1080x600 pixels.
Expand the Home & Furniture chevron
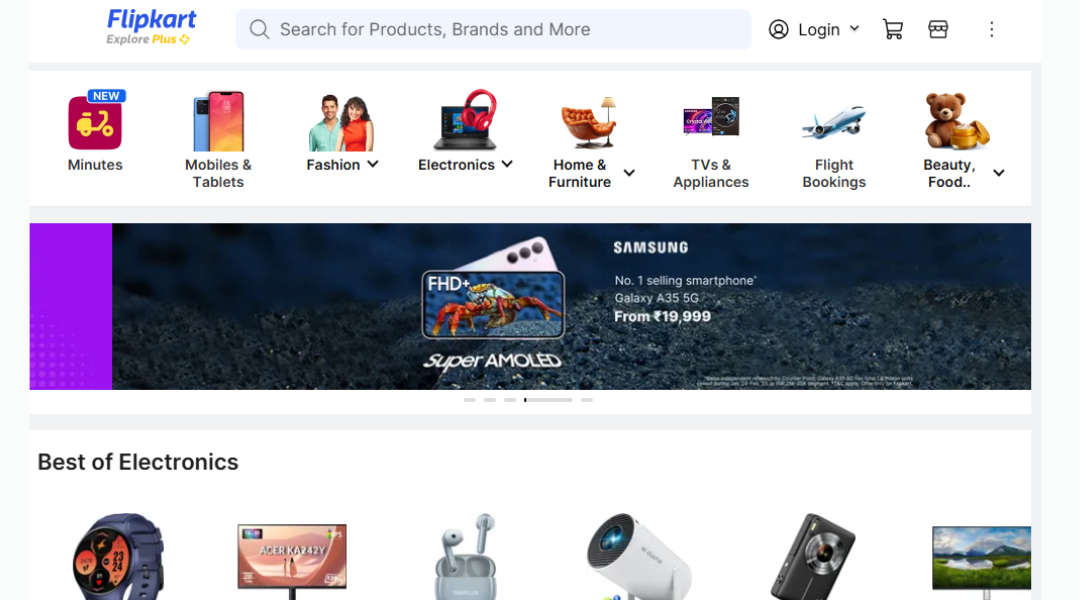coord(629,173)
